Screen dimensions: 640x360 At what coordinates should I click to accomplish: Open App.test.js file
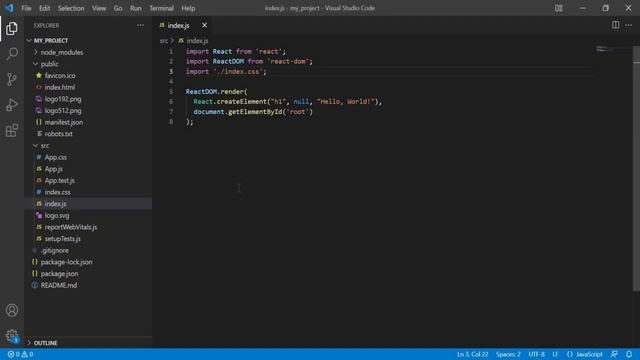point(88,180)
